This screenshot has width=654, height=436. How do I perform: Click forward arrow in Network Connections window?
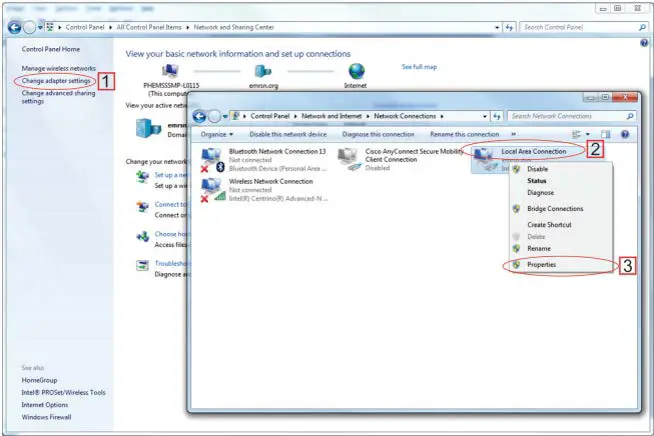214,116
